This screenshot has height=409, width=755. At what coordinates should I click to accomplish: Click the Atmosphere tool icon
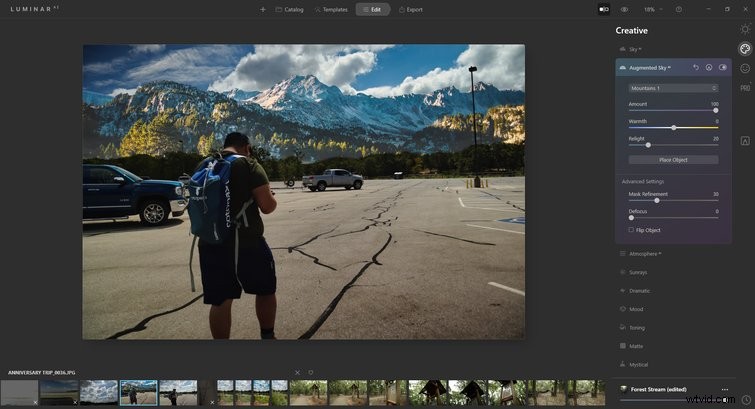(x=623, y=254)
